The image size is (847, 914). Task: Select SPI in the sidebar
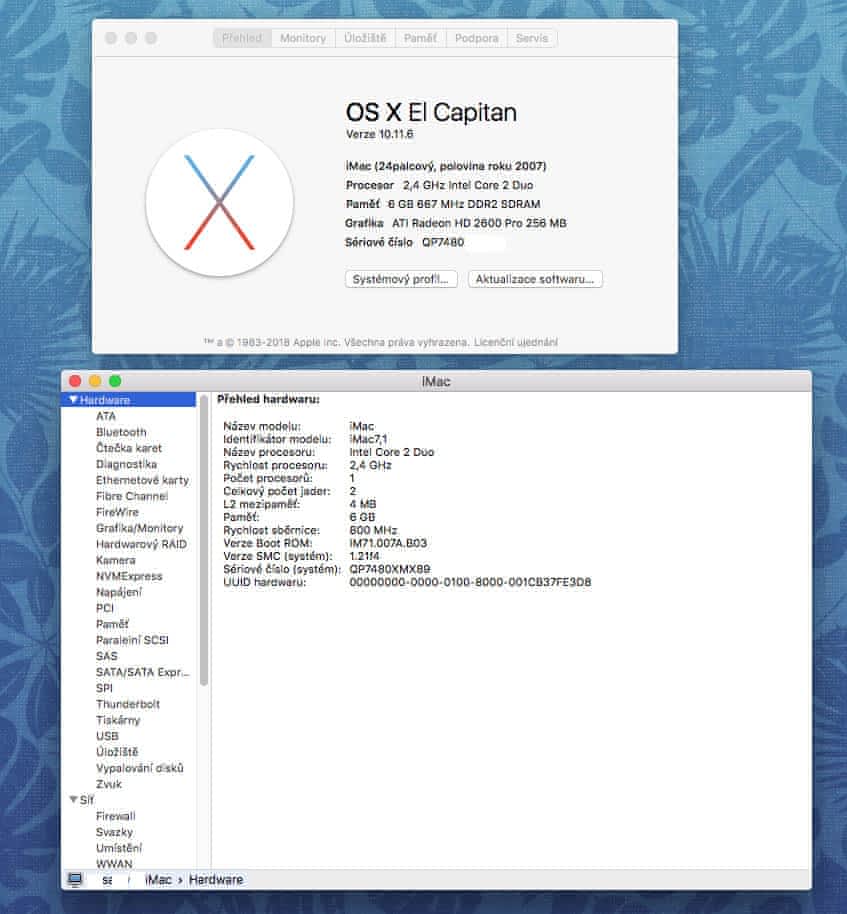tap(104, 688)
